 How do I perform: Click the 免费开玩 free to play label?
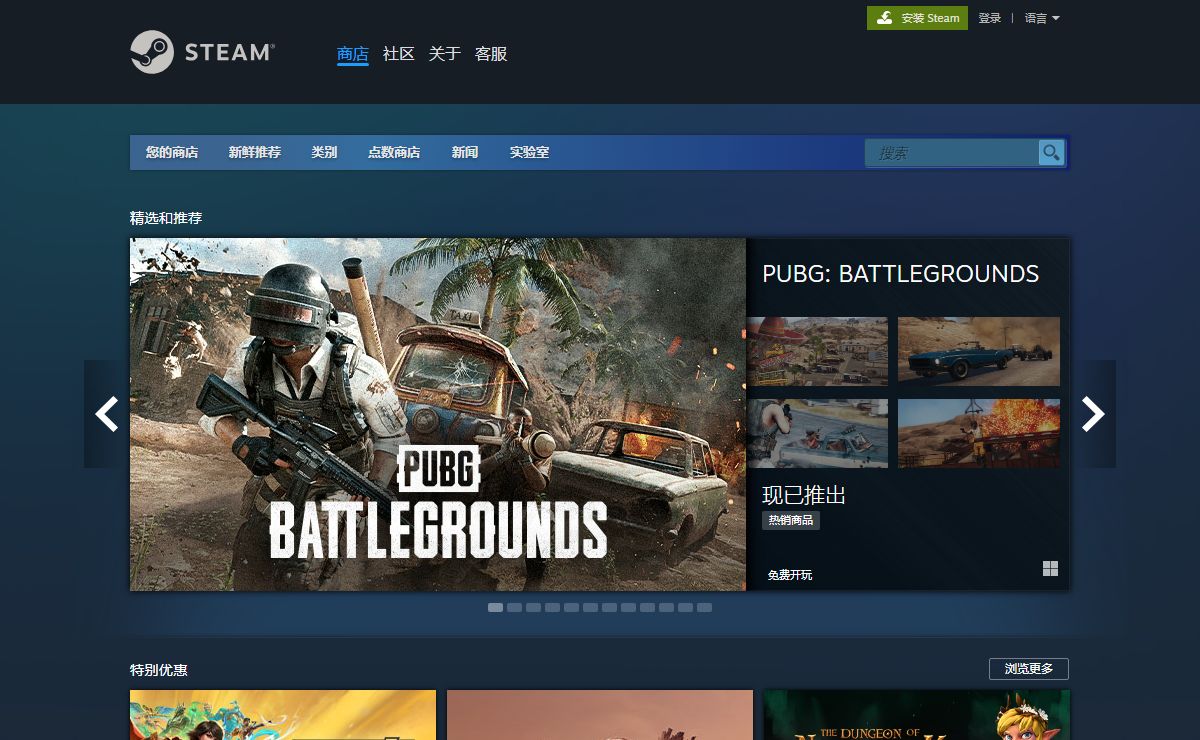pos(790,575)
